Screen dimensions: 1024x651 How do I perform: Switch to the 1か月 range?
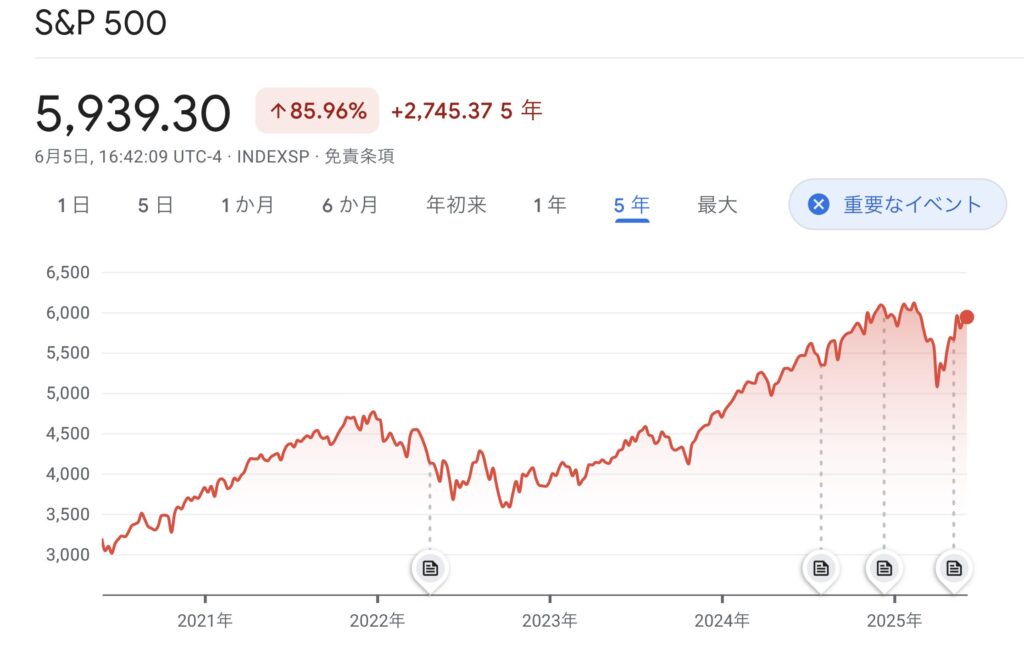tap(248, 205)
